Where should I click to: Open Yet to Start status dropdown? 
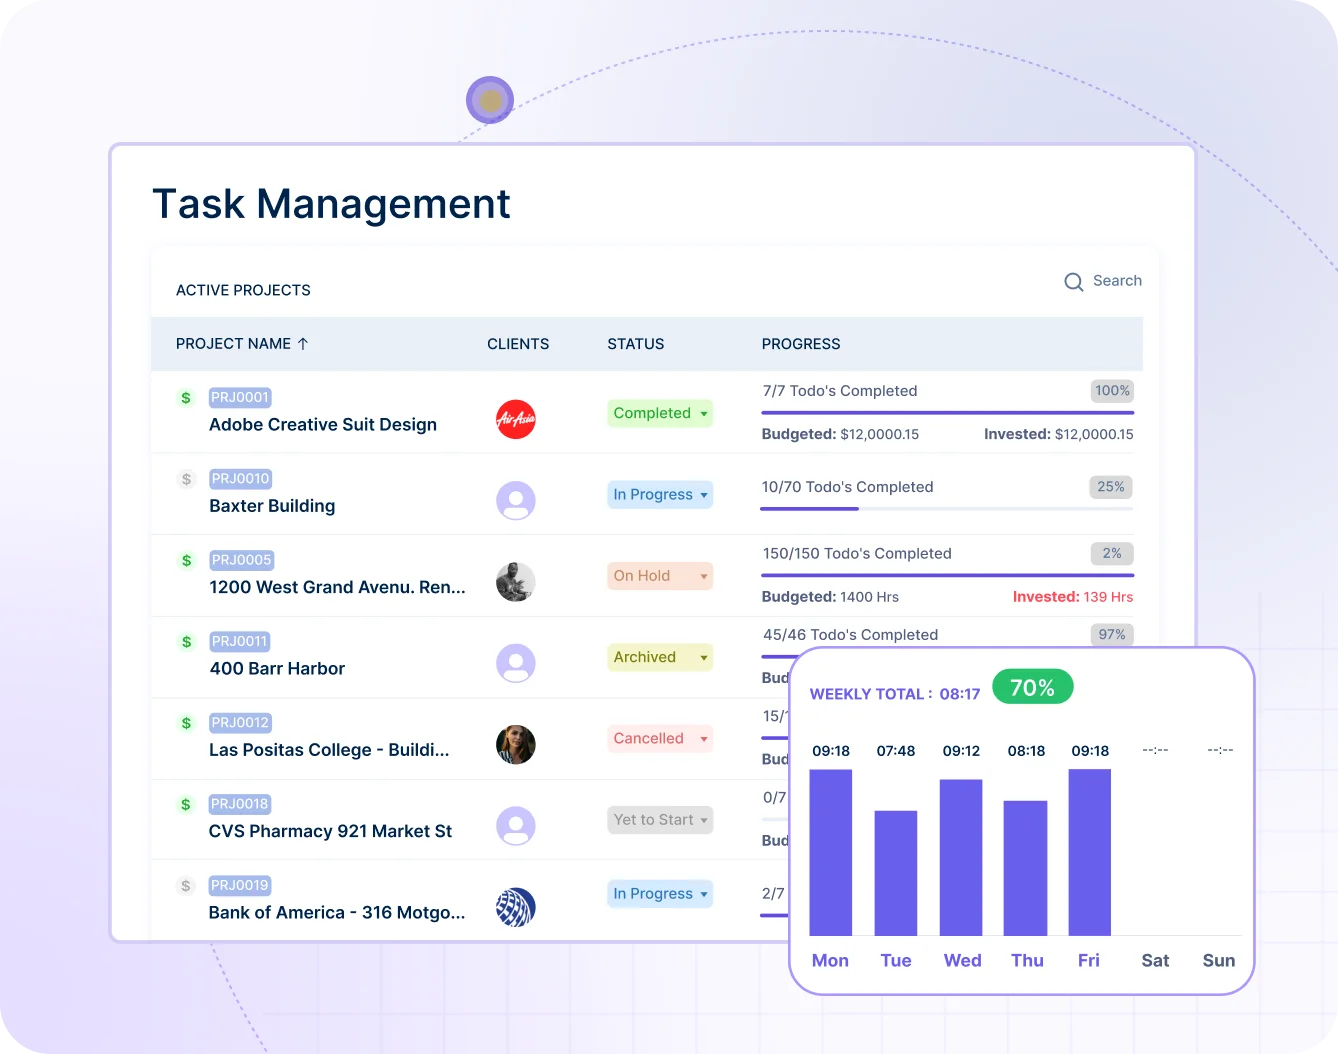click(660, 820)
